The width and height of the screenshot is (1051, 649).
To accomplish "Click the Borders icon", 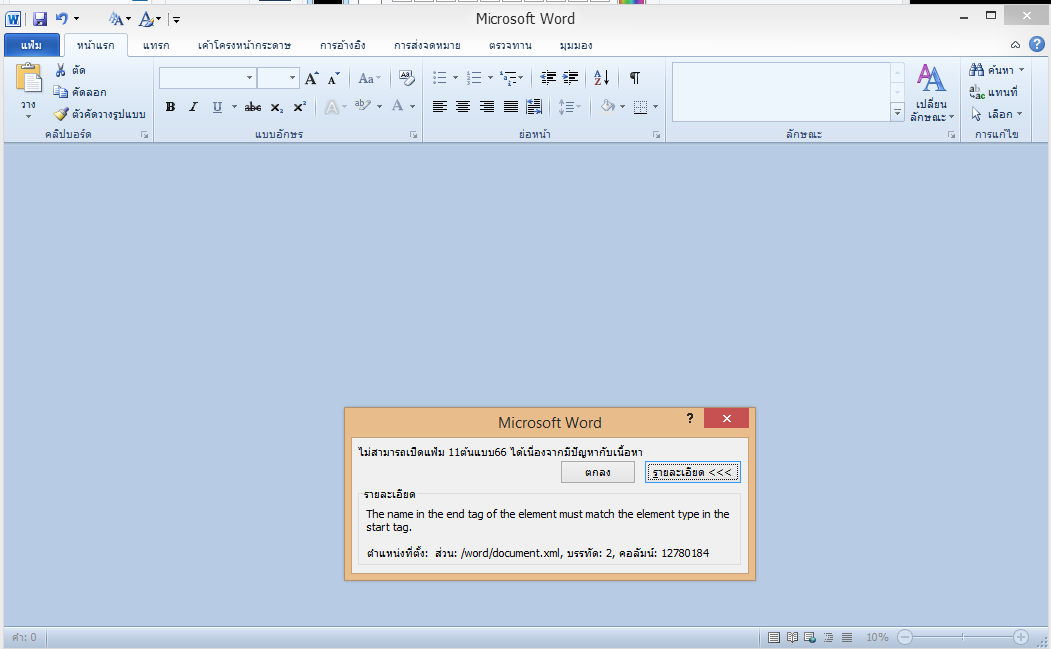I will tap(640, 107).
